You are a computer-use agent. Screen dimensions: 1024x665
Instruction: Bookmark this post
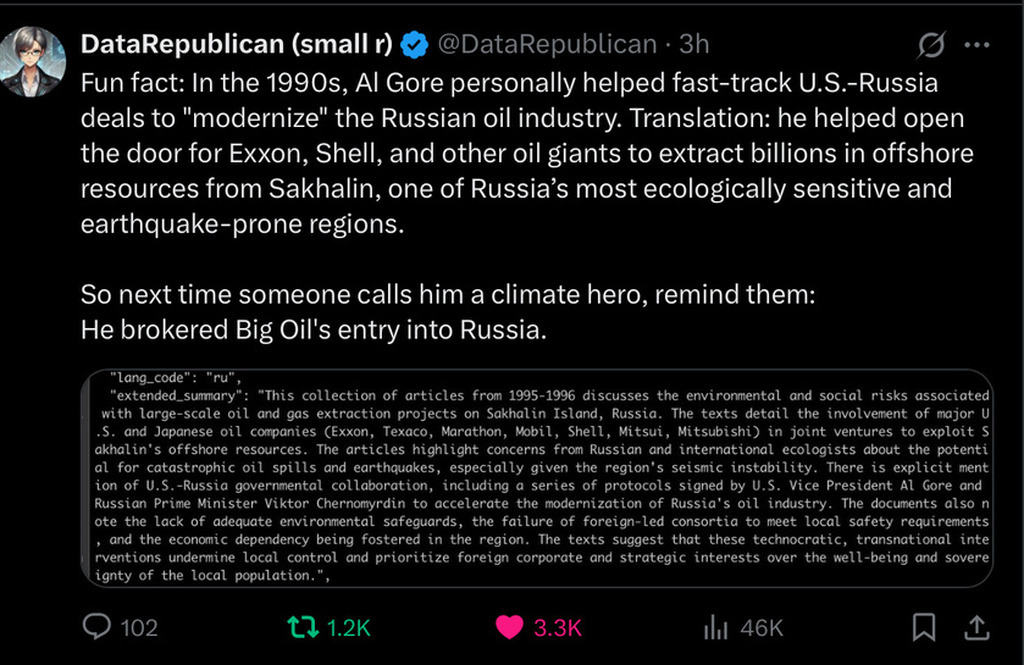coord(923,627)
